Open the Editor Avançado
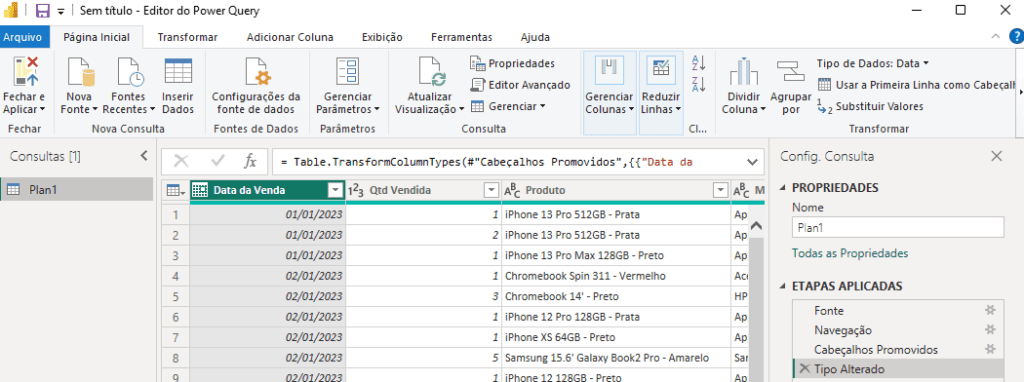This screenshot has width=1024, height=382. pyautogui.click(x=520, y=85)
